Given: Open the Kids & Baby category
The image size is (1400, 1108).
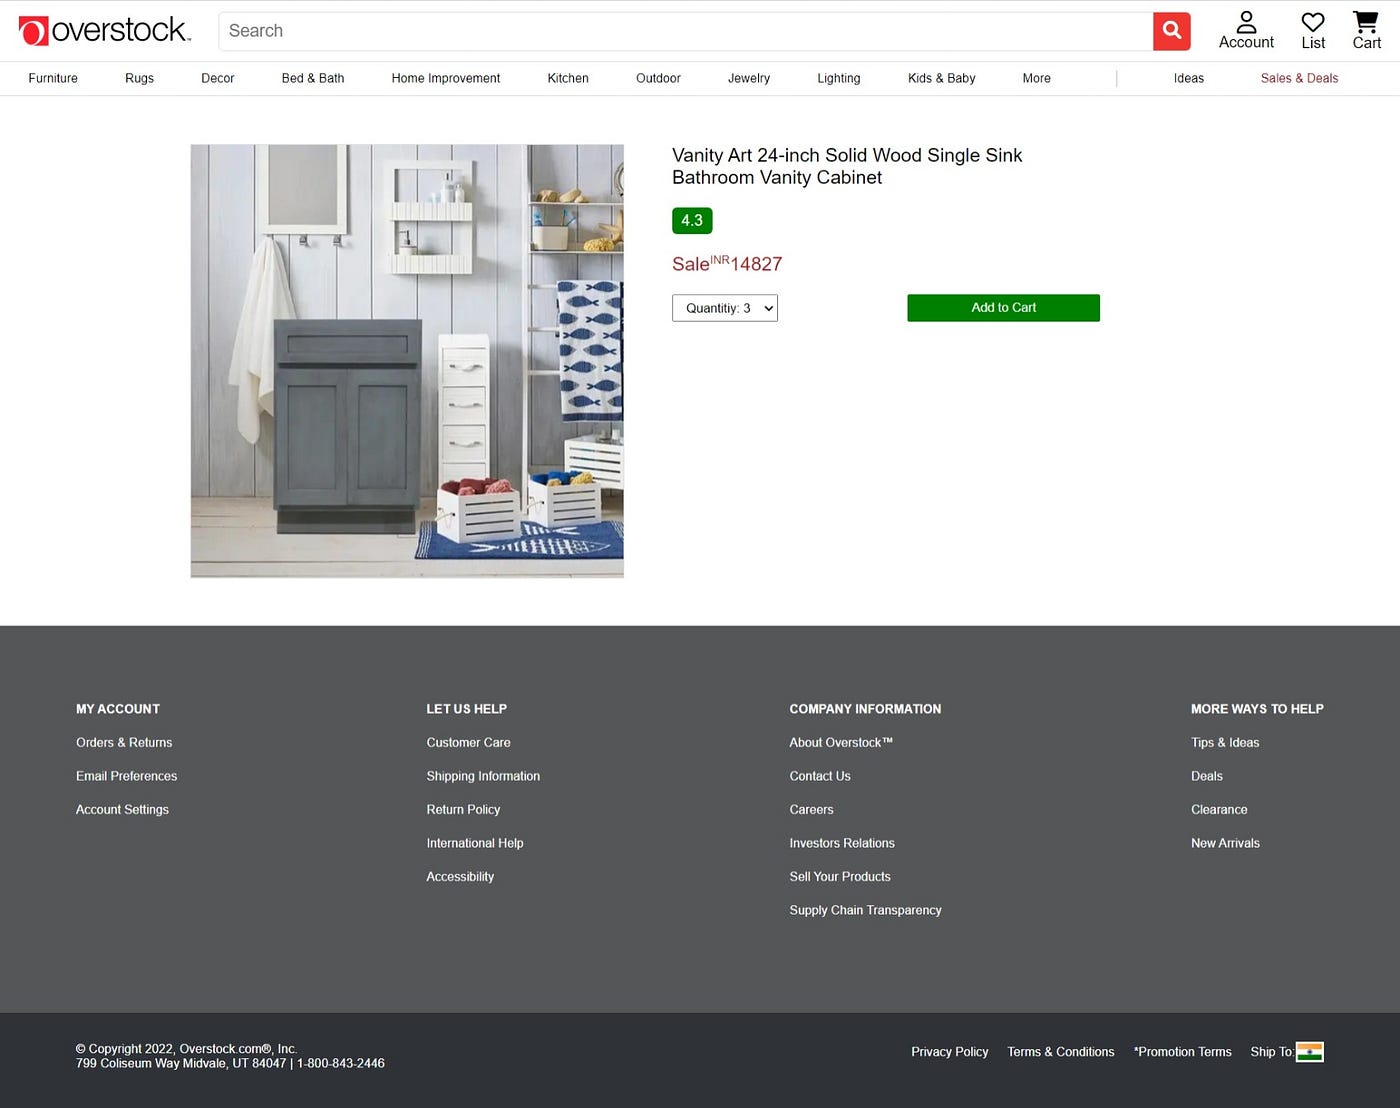Looking at the screenshot, I should [x=941, y=78].
